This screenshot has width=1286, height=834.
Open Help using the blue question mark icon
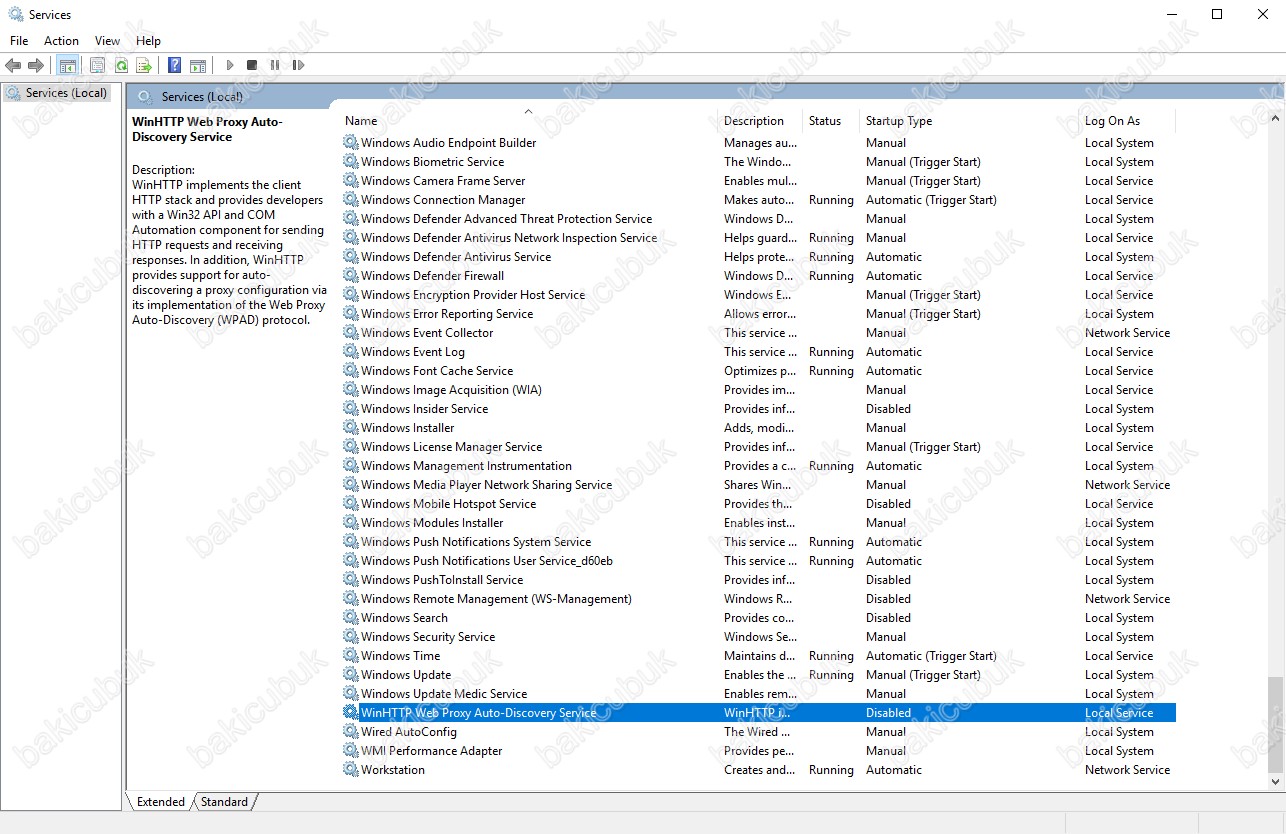point(175,65)
